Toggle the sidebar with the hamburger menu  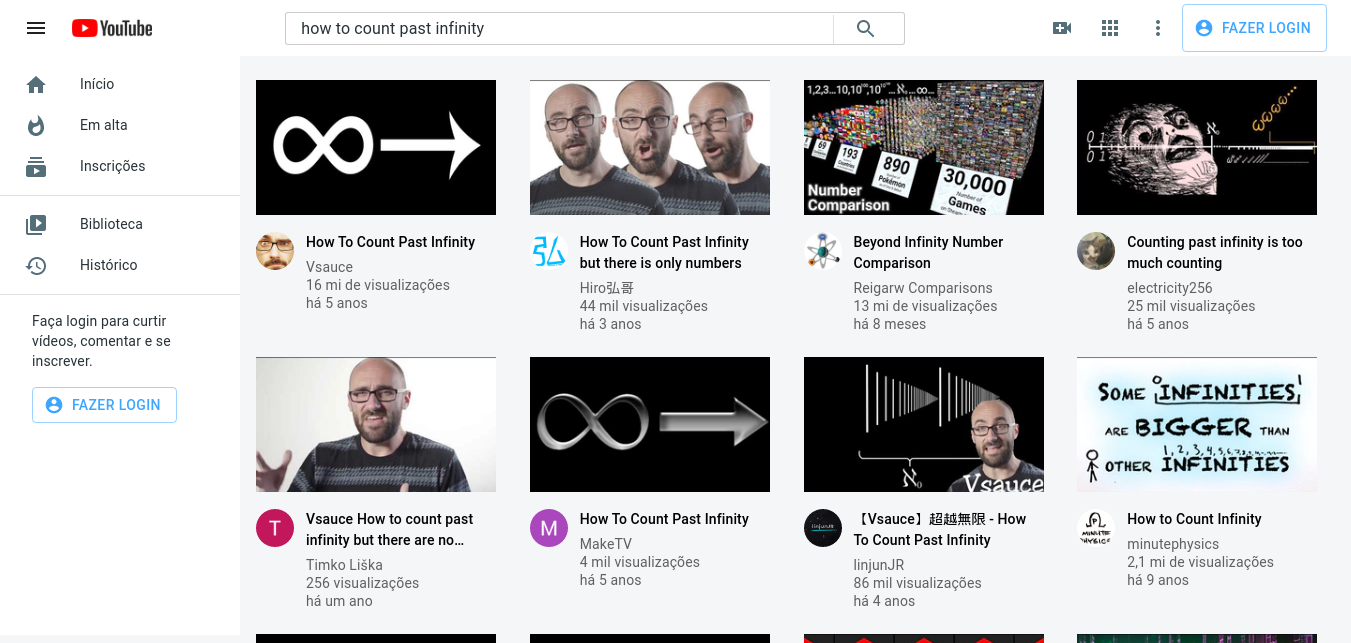point(36,28)
